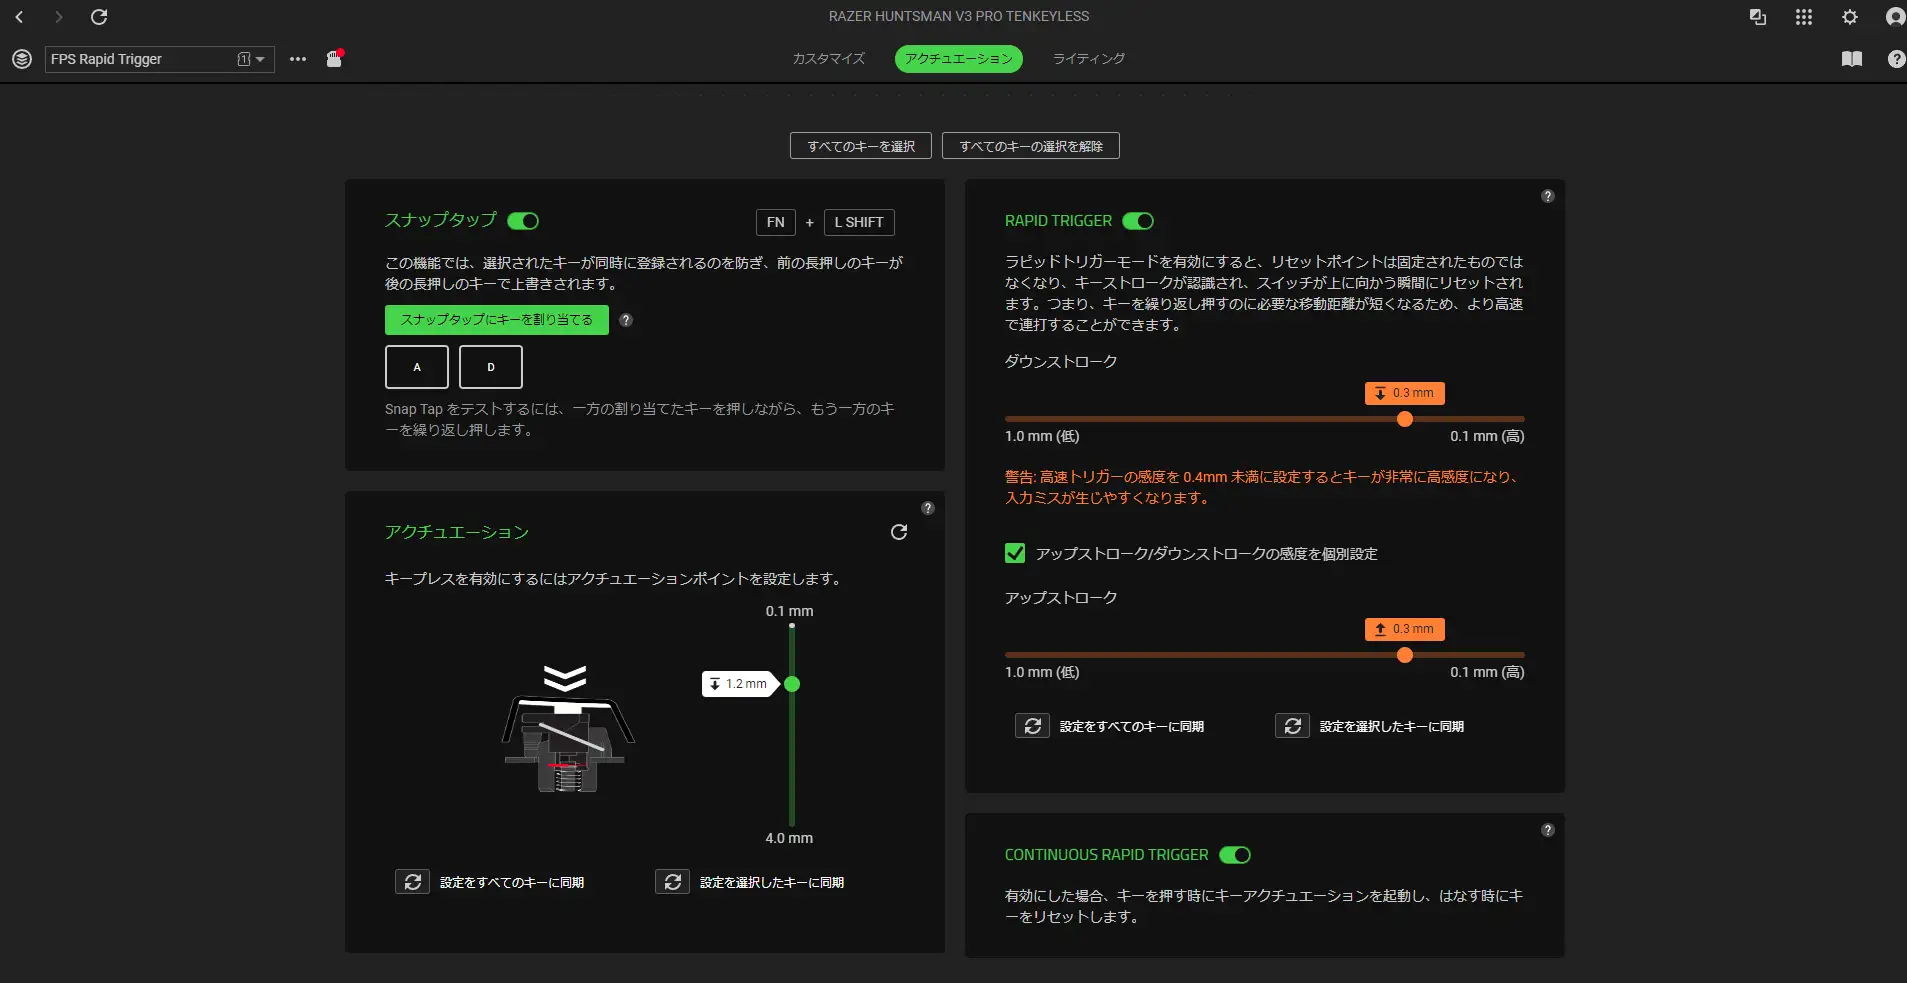This screenshot has width=1907, height=983.
Task: Switch to the カスタマイズ tab
Action: tap(829, 59)
